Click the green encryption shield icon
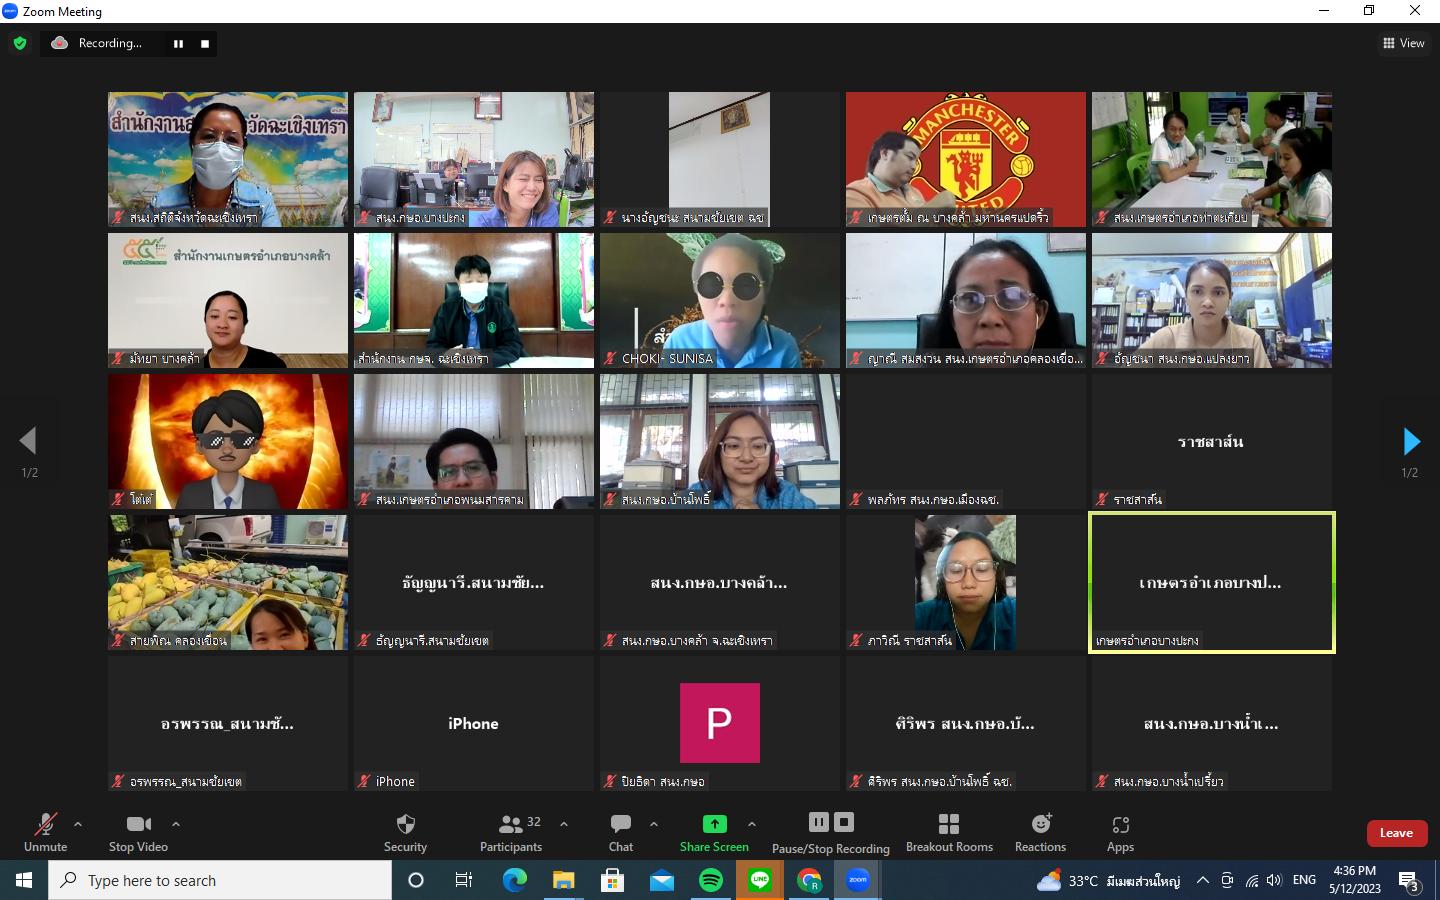 (x=20, y=43)
